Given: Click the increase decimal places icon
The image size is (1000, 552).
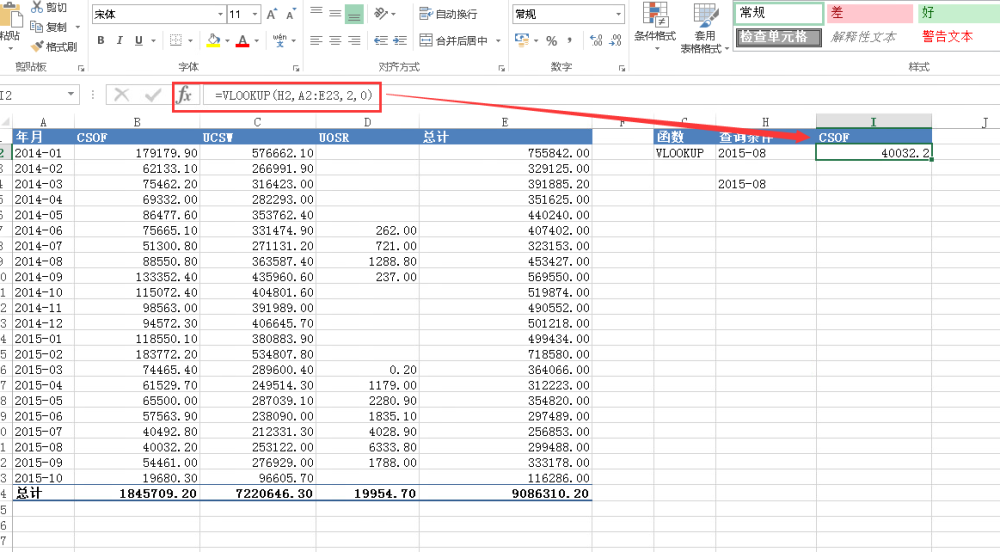Looking at the screenshot, I should point(596,40).
